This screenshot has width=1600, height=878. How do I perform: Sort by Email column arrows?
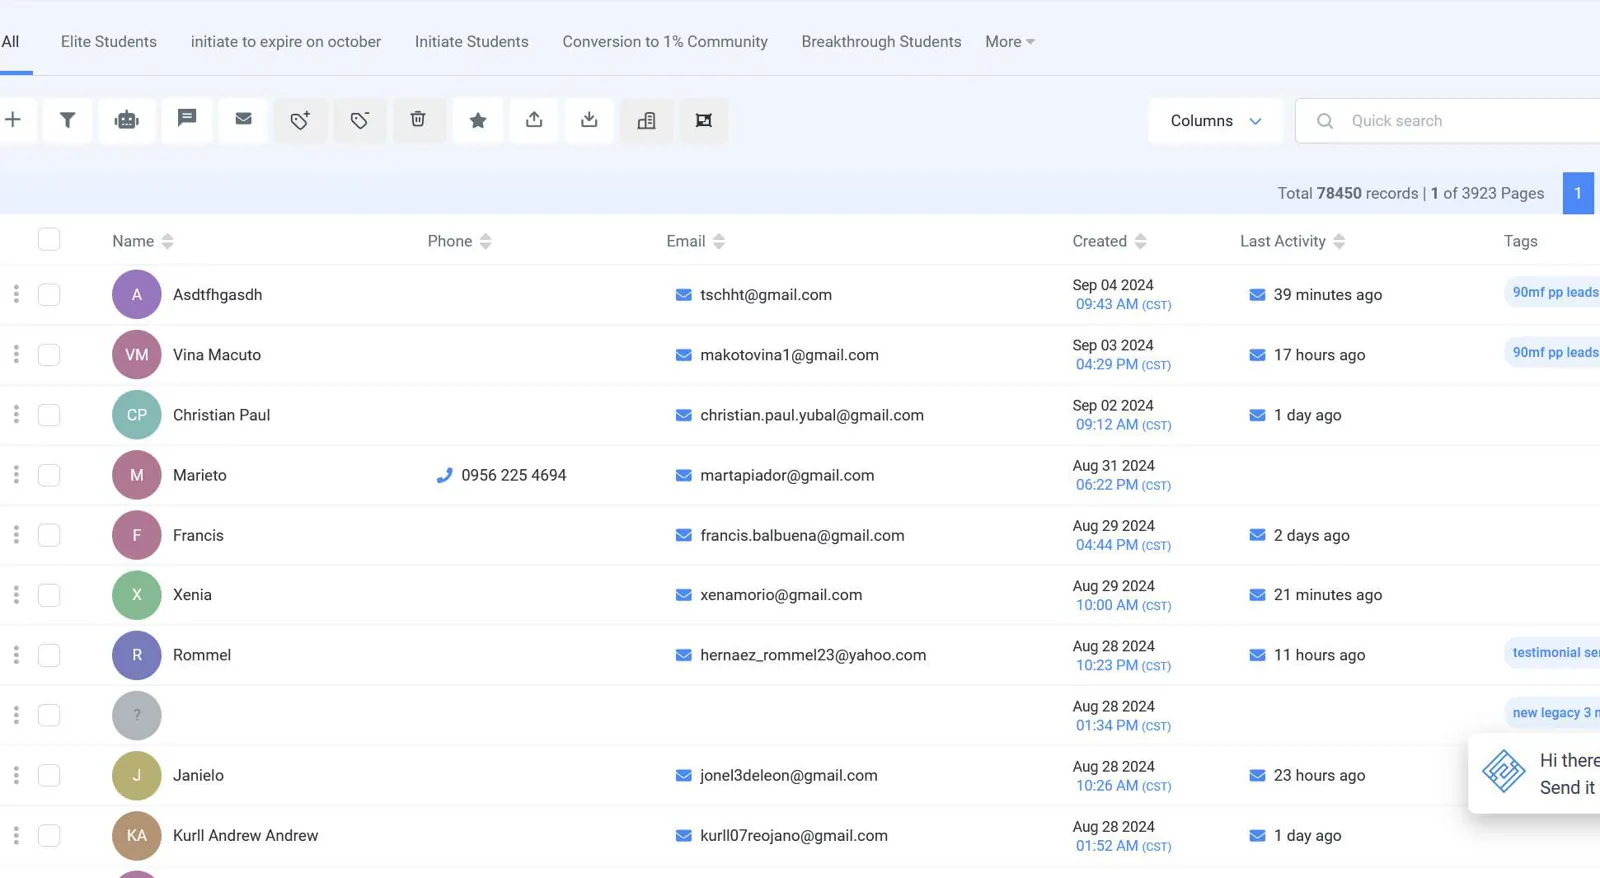tap(719, 241)
